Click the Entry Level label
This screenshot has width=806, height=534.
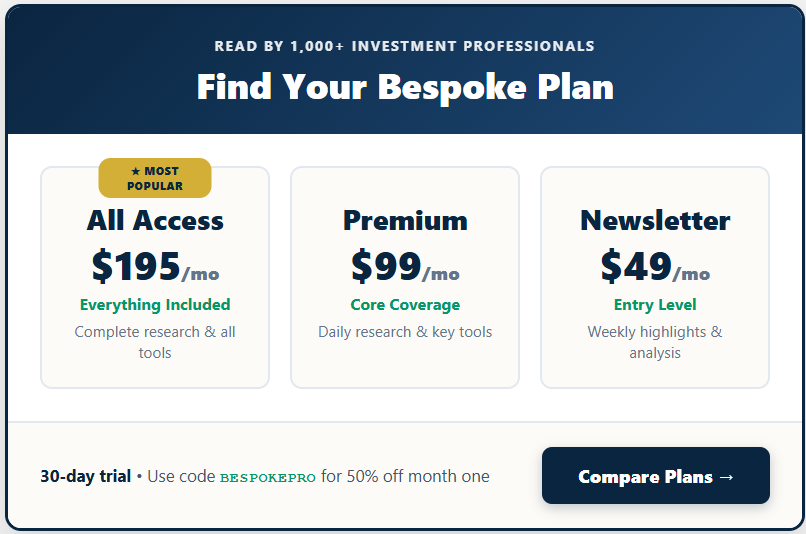[655, 305]
